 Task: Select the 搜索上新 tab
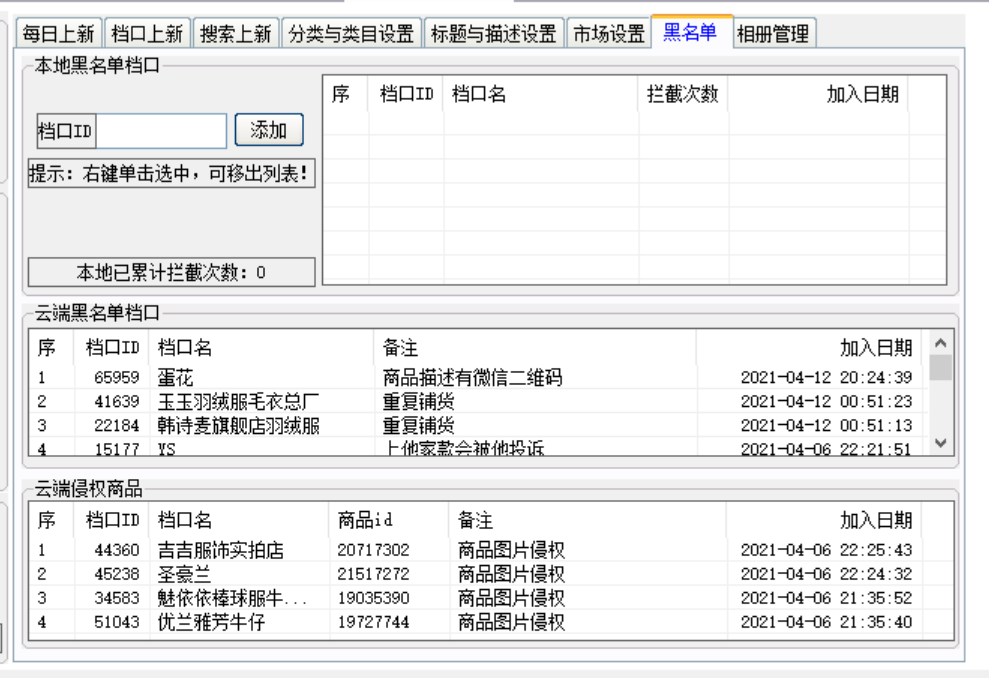click(235, 33)
